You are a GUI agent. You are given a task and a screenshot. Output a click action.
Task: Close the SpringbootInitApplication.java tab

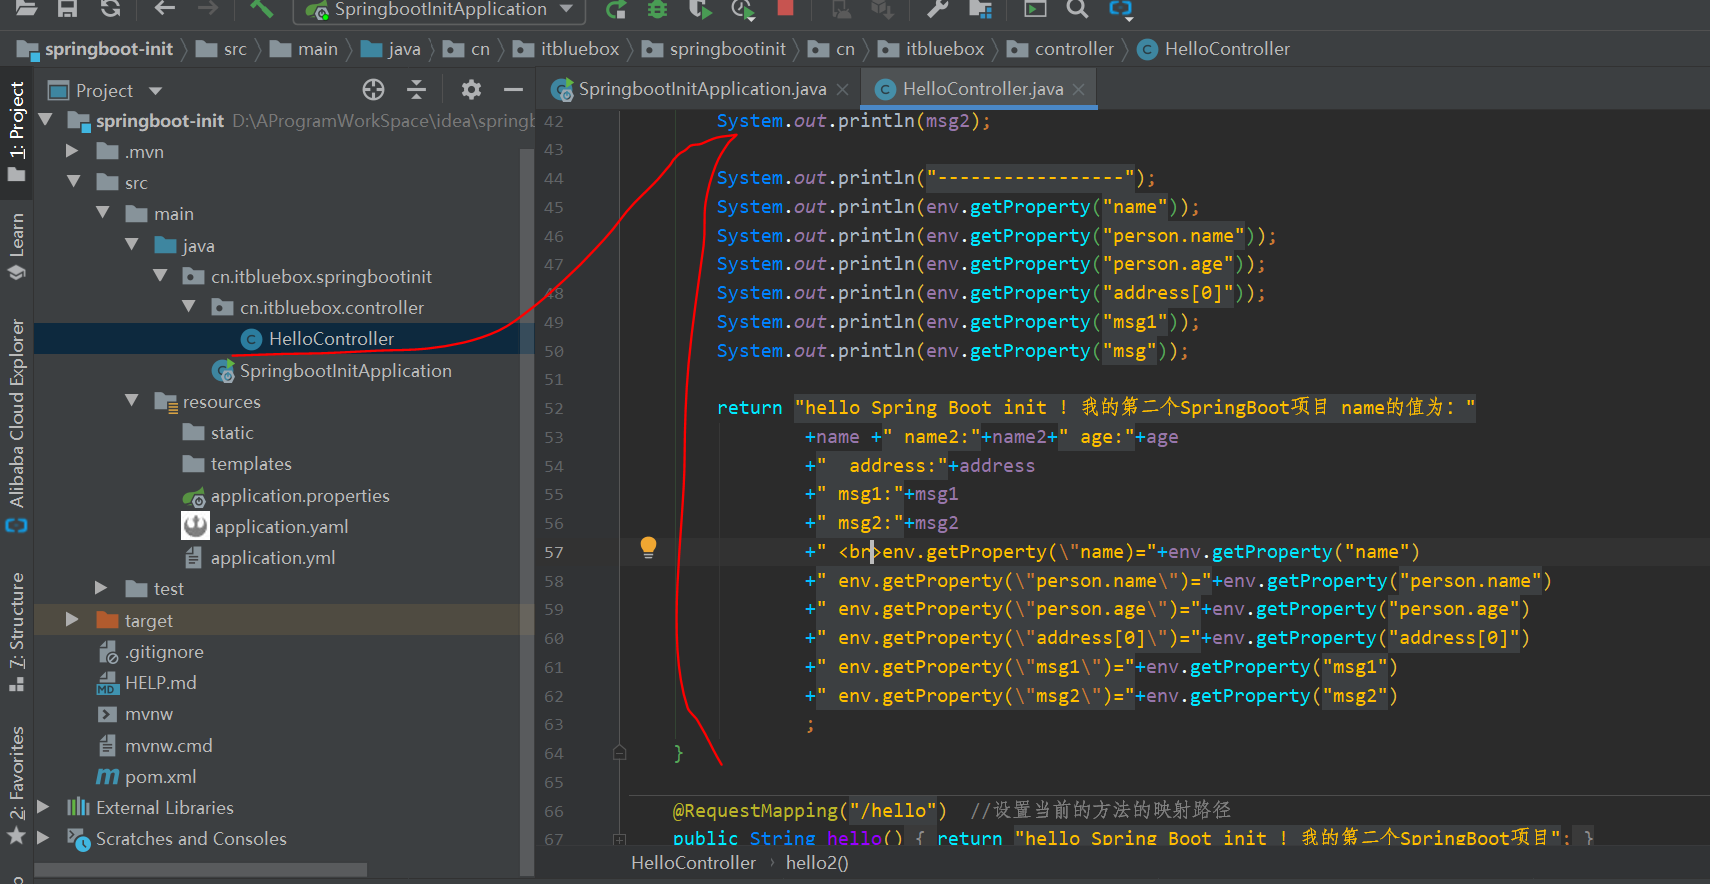(x=843, y=89)
